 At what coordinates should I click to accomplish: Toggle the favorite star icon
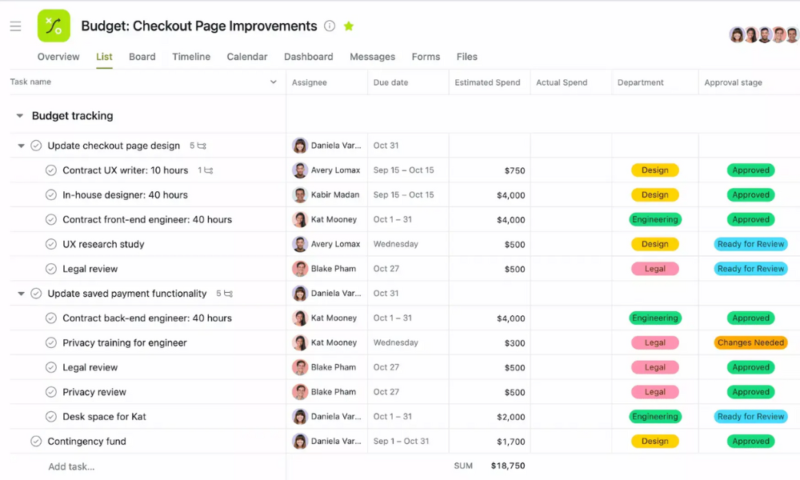pos(348,26)
